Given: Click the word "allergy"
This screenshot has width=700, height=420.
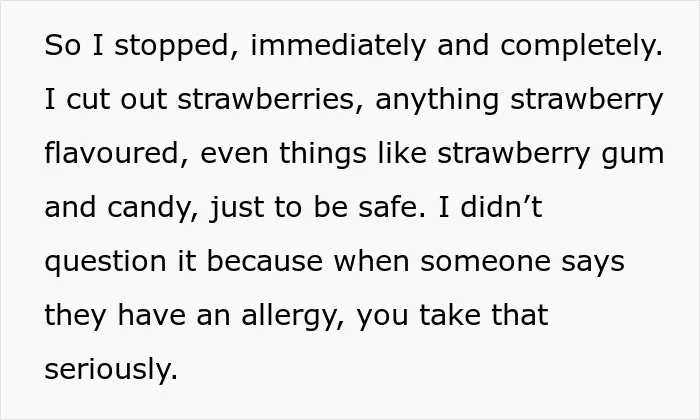Looking at the screenshot, I should pyautogui.click(x=293, y=316).
